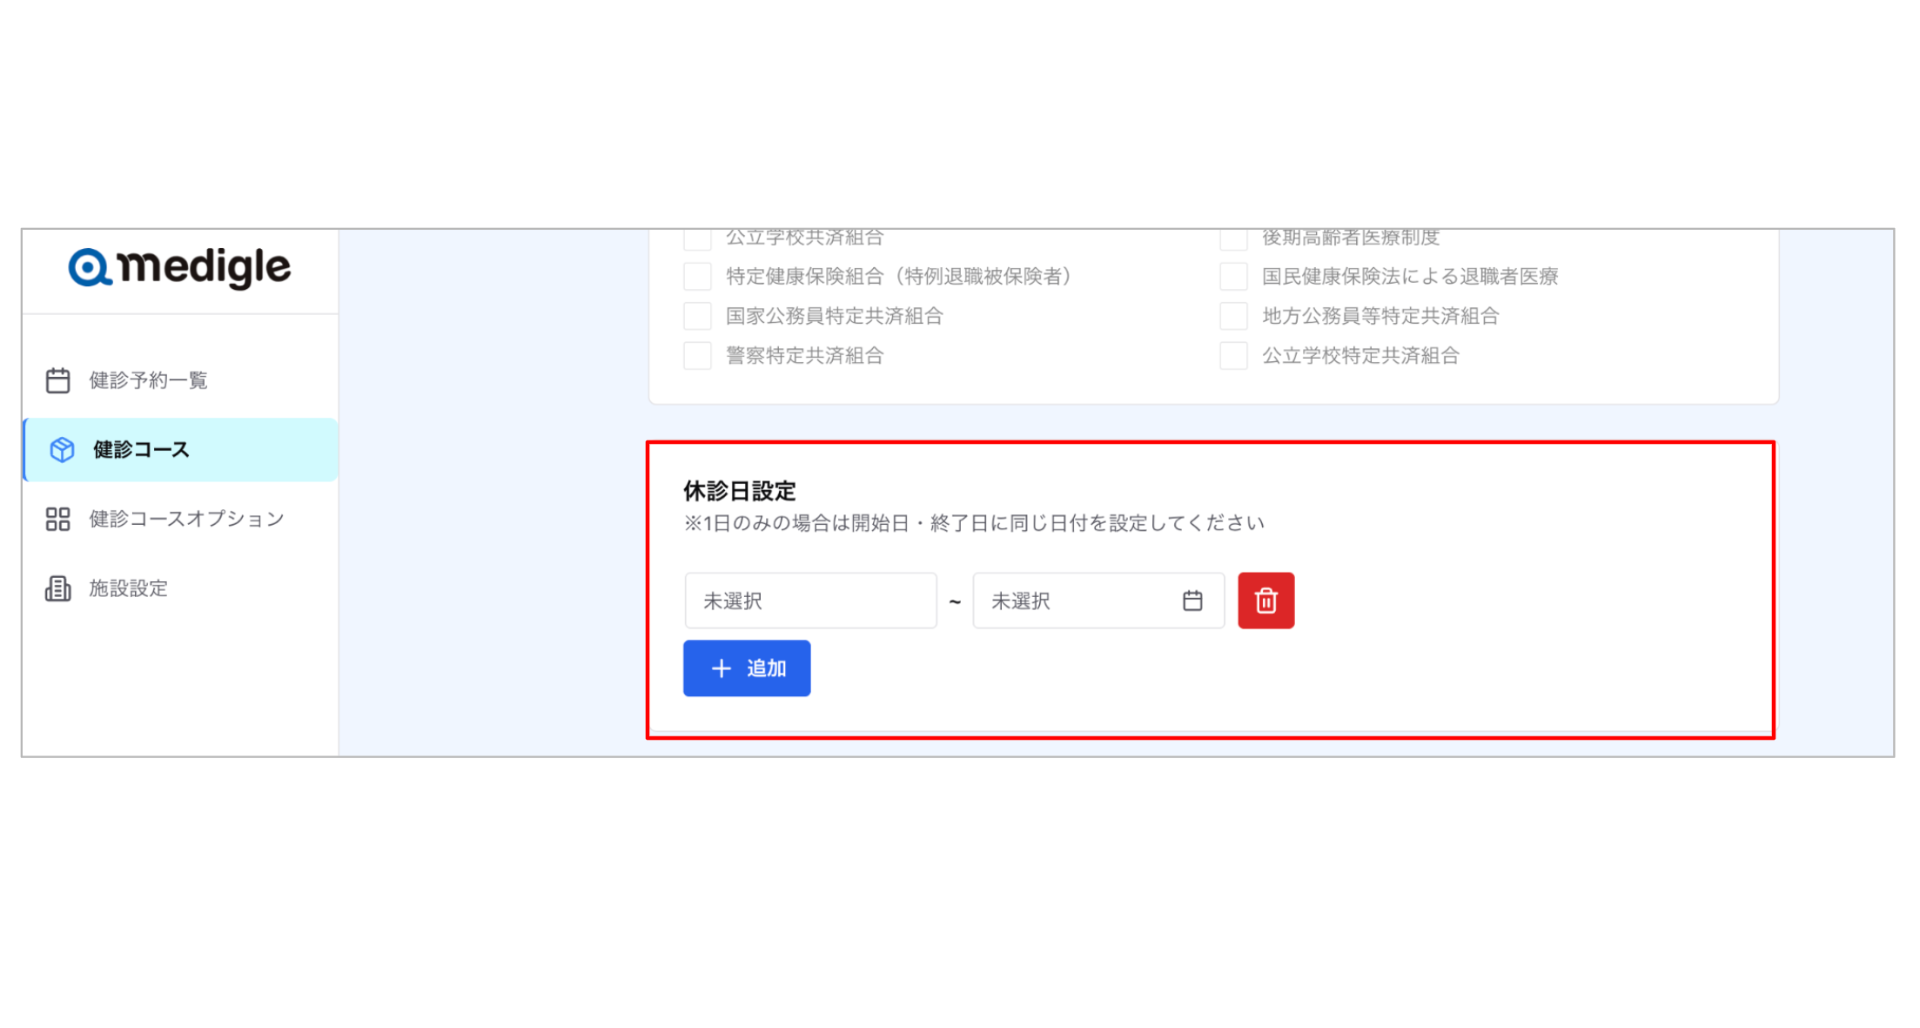Open the start date 未選択 field

point(811,600)
